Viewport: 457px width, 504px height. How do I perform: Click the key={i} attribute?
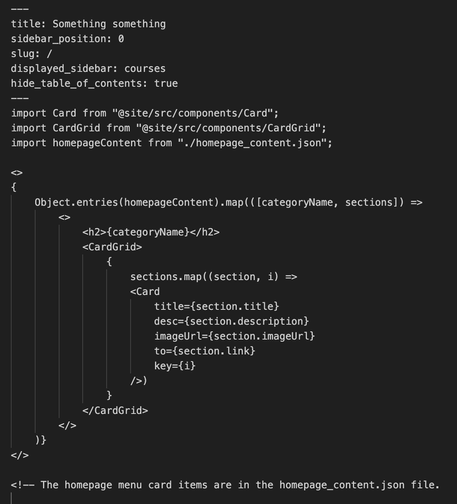click(x=175, y=366)
